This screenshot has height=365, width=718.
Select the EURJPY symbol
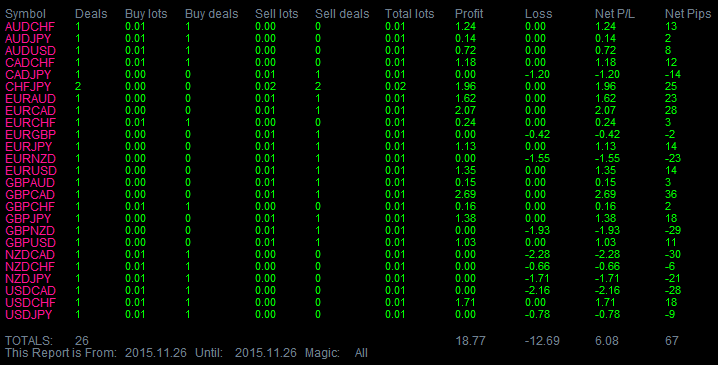(28, 147)
